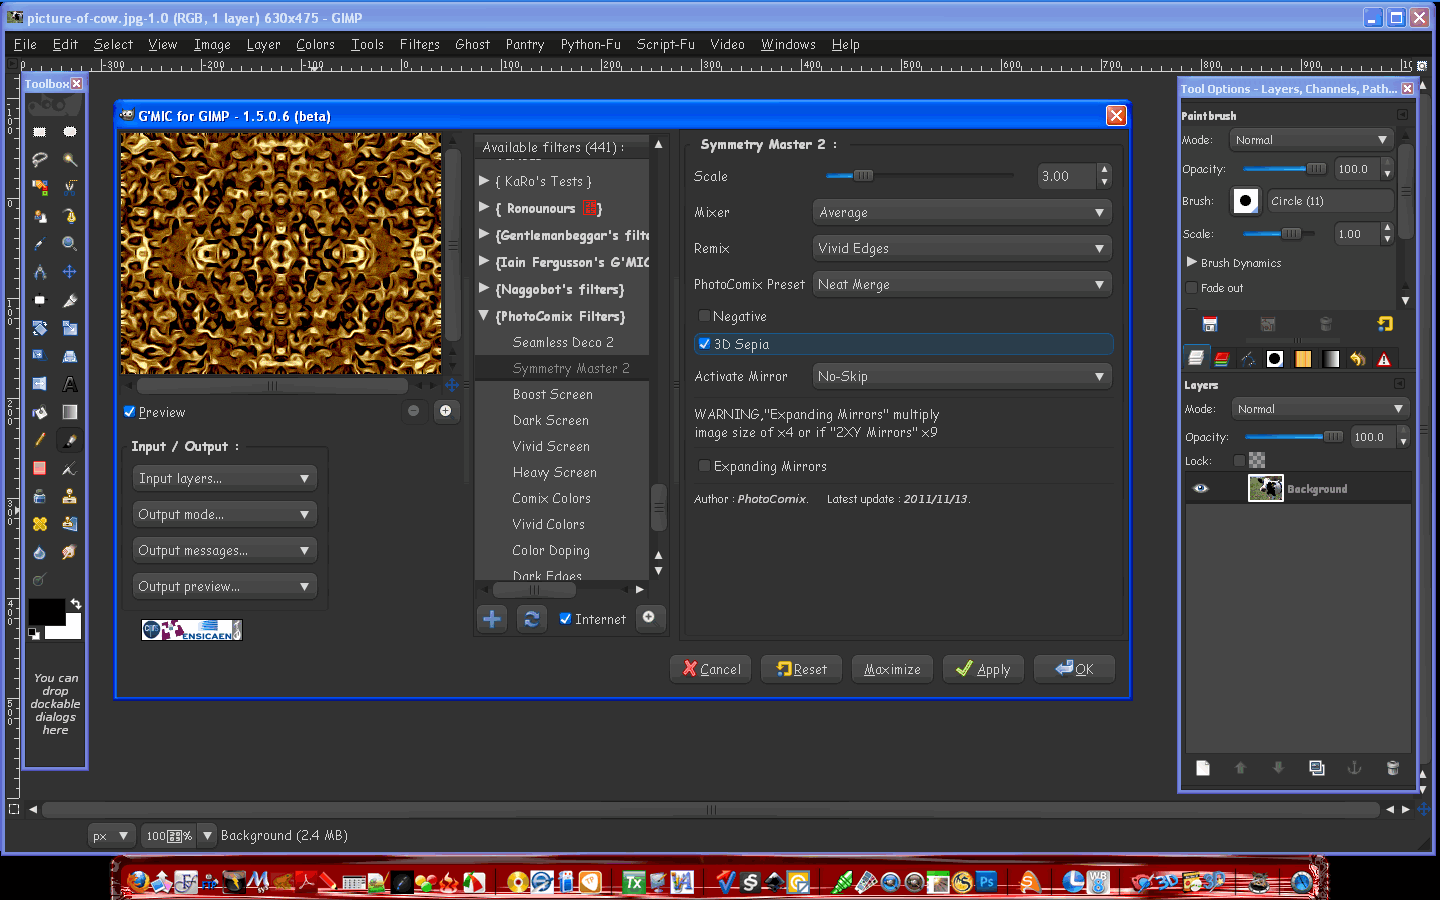Select the Free Select lasso tool
Image resolution: width=1440 pixels, height=900 pixels.
point(40,160)
